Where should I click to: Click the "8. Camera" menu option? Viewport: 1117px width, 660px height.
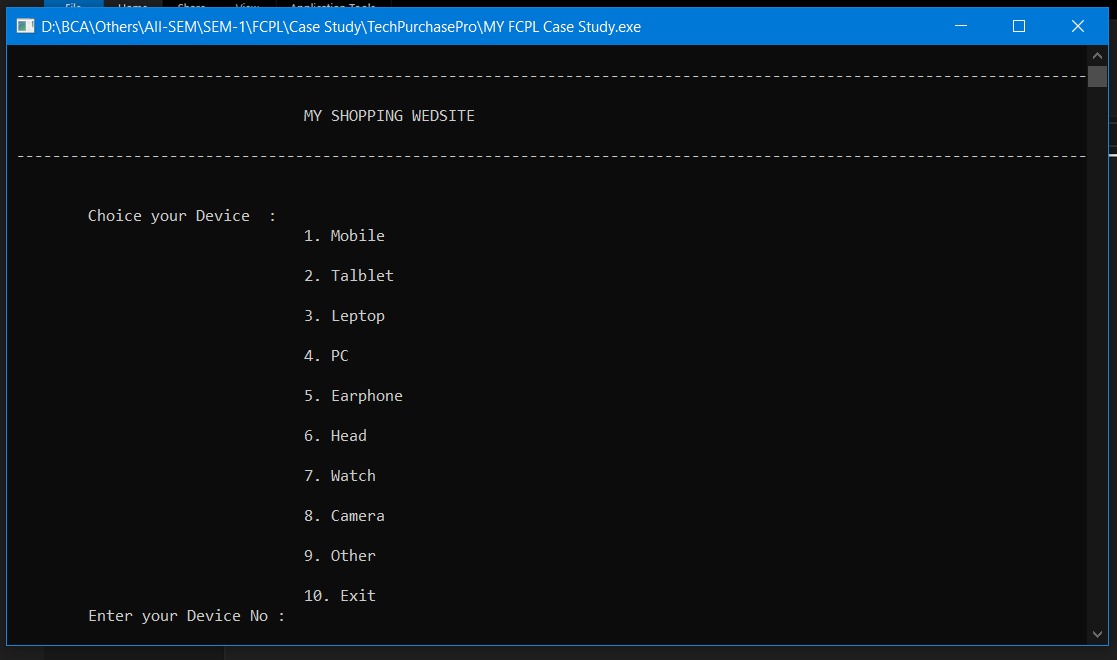tap(344, 516)
